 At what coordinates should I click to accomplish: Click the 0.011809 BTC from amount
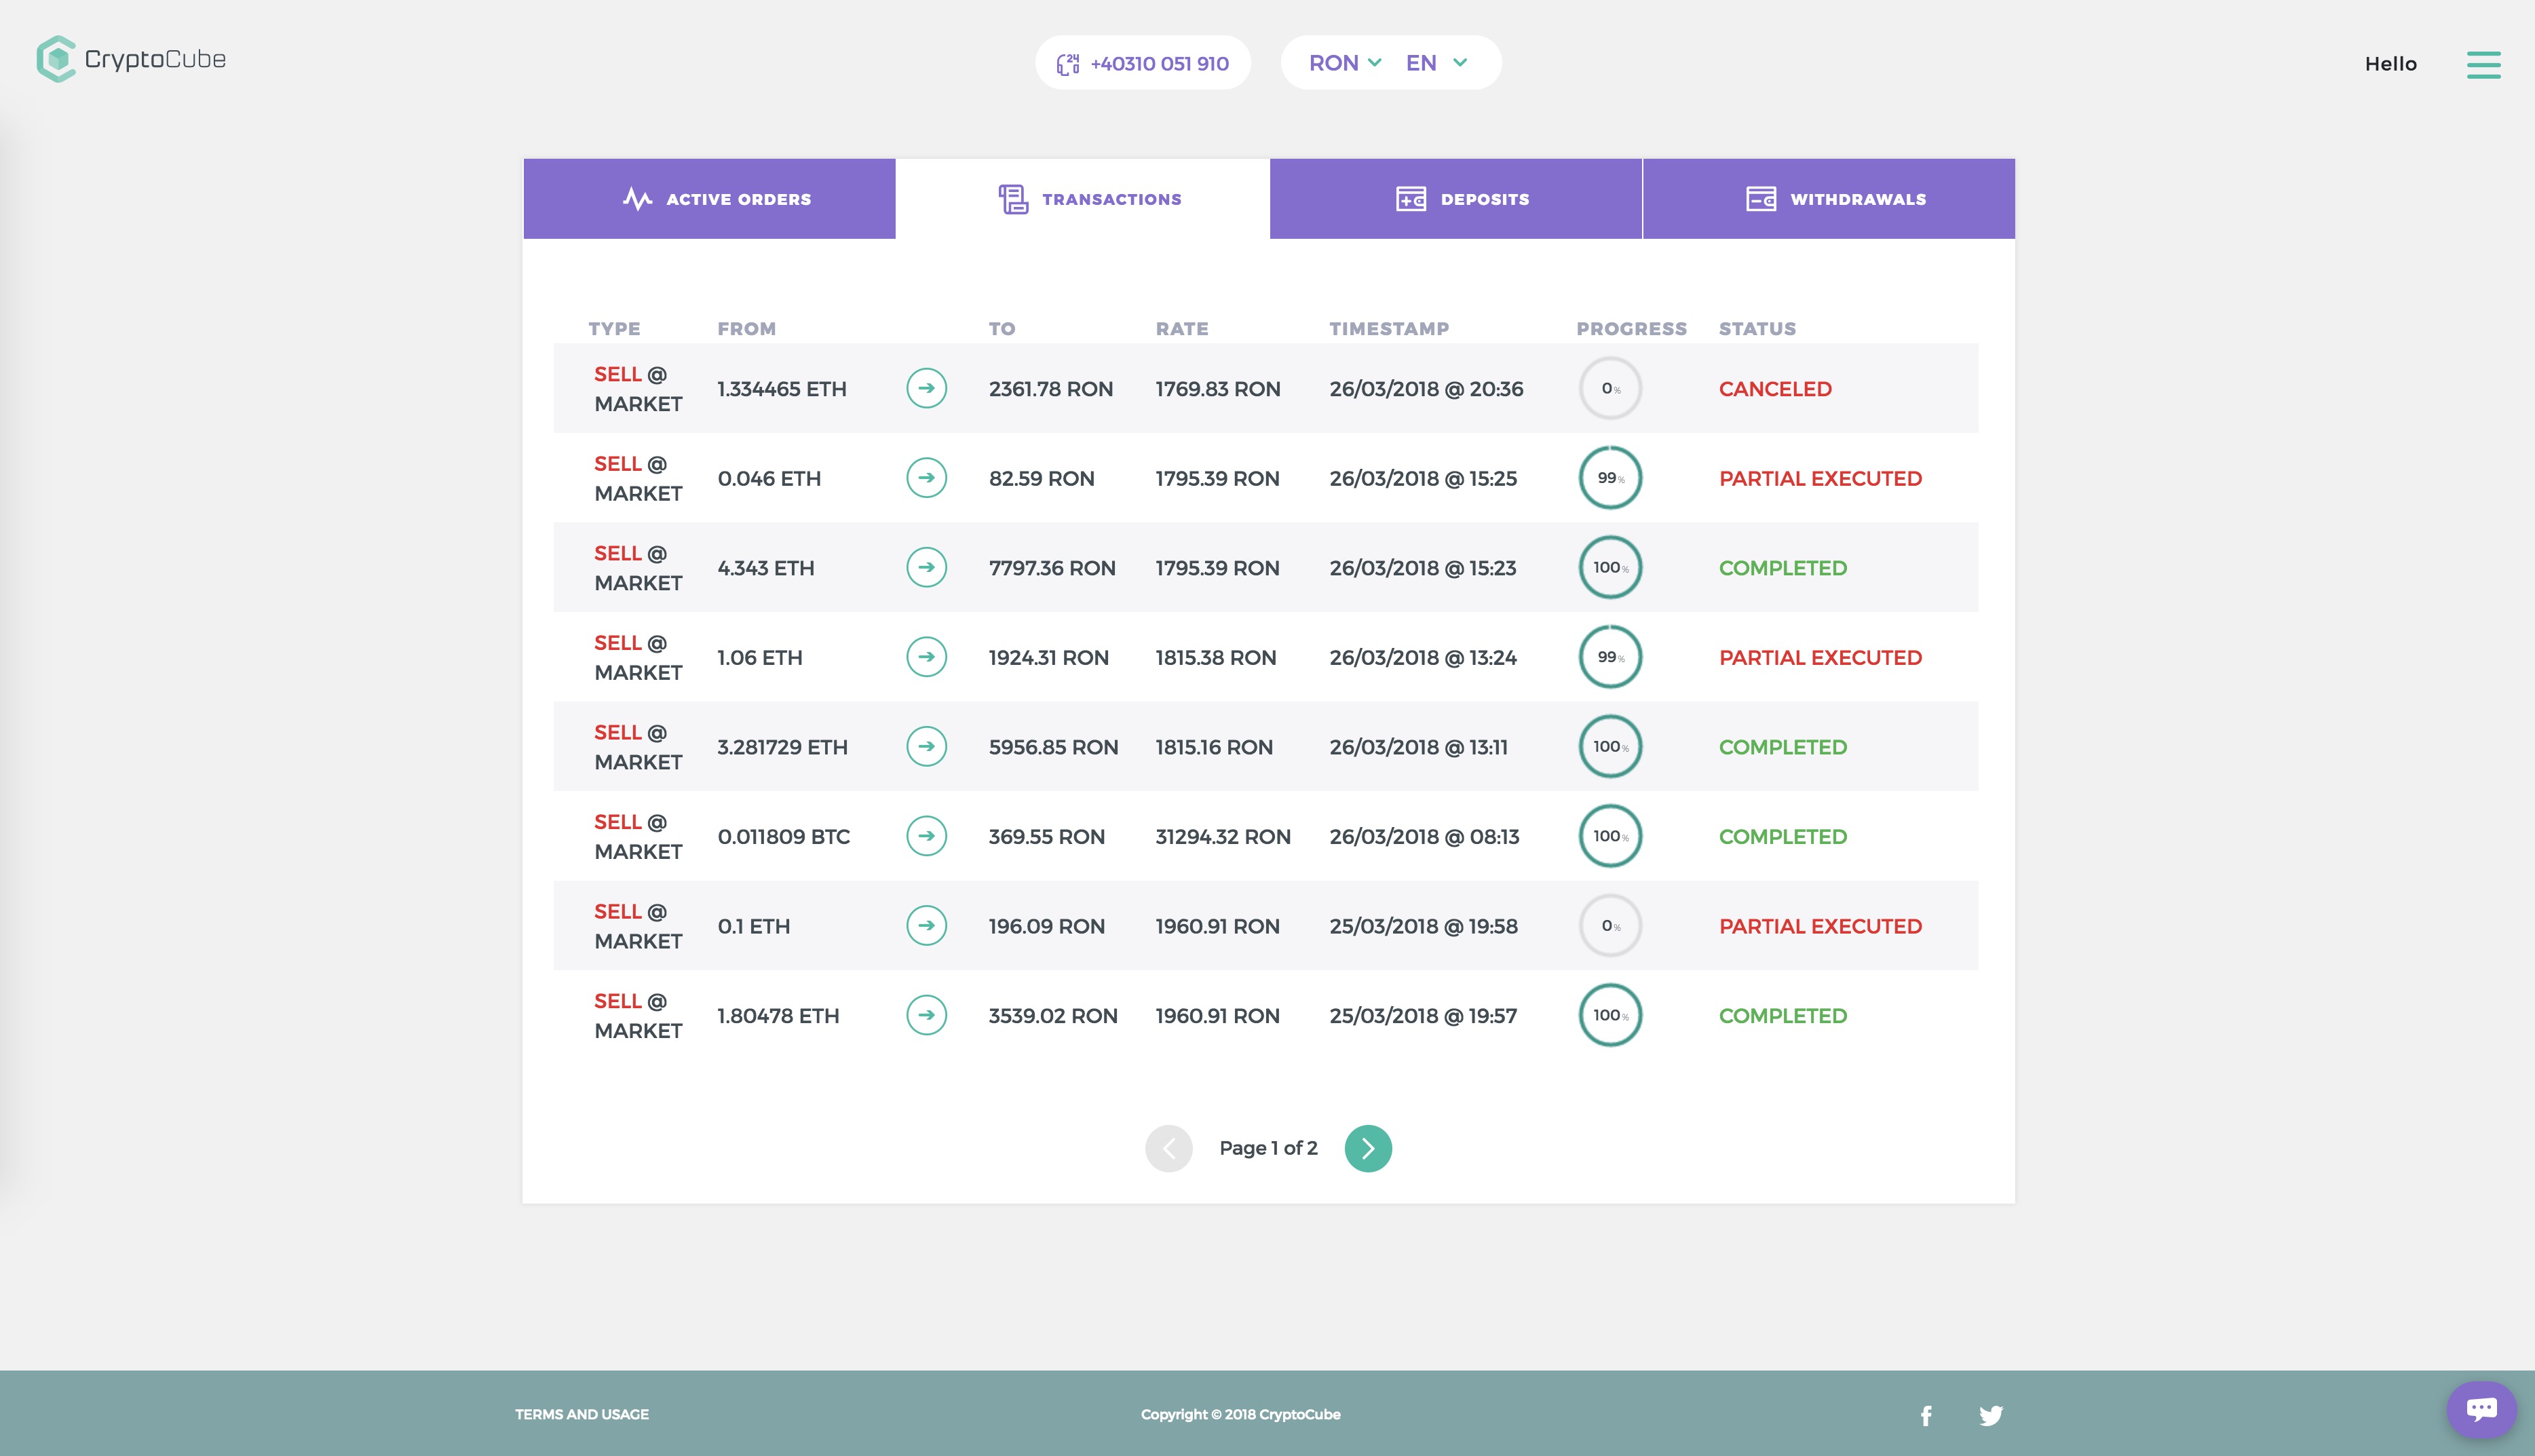pyautogui.click(x=783, y=836)
